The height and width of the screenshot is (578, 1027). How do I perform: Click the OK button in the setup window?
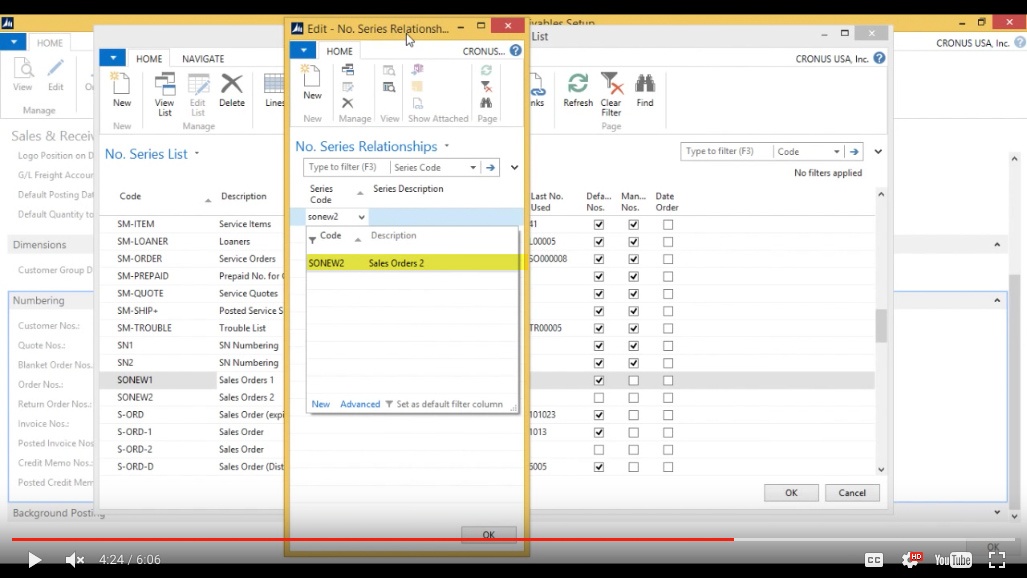point(791,492)
